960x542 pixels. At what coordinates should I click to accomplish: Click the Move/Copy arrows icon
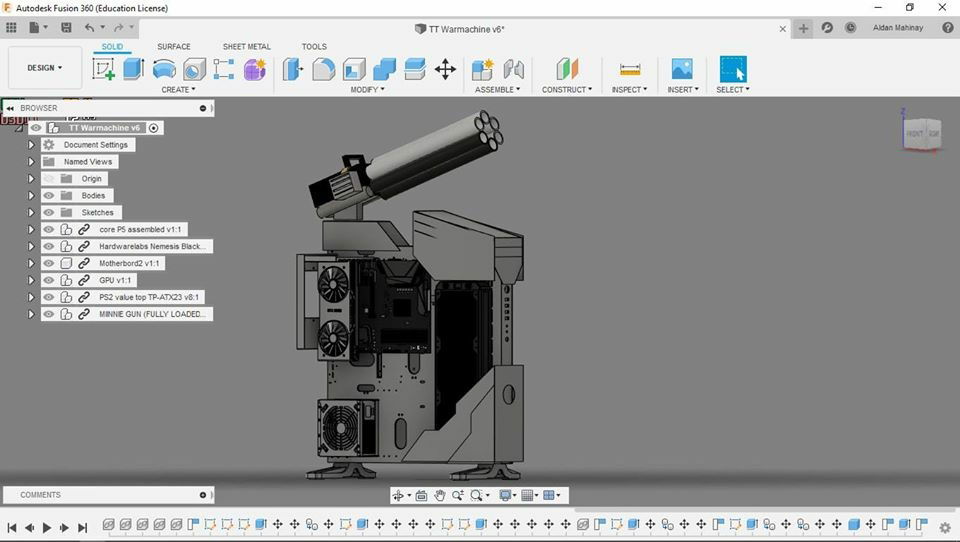pyautogui.click(x=446, y=69)
